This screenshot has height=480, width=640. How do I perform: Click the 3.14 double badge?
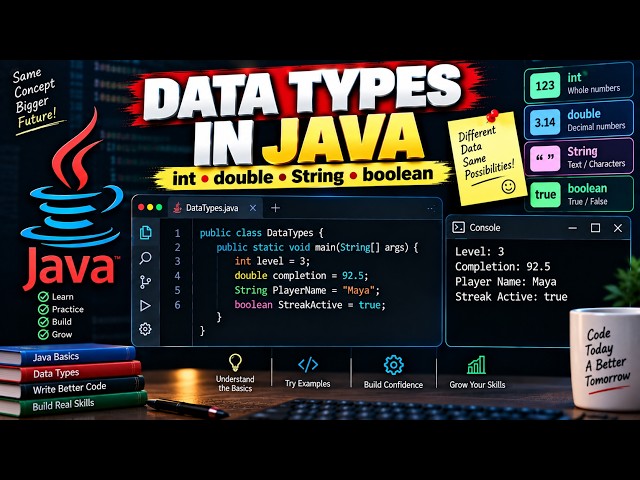pyautogui.click(x=545, y=122)
